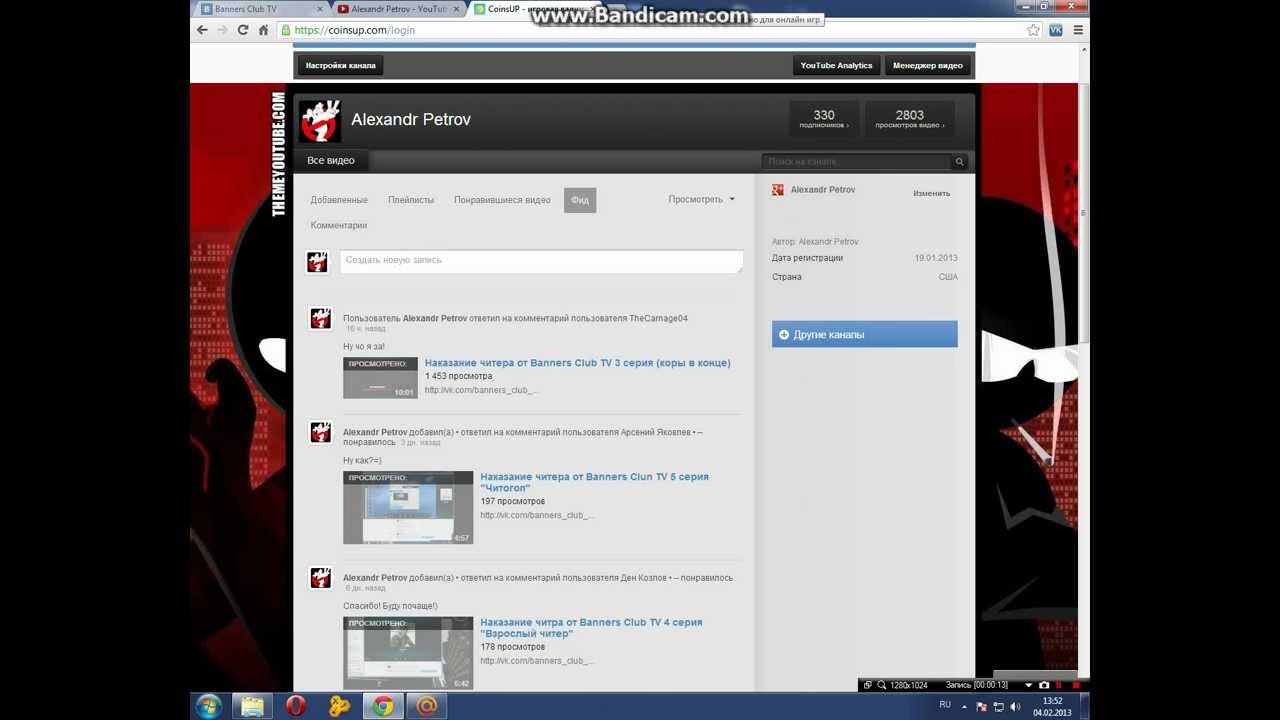Click the Настройки канала button
The width and height of the screenshot is (1280, 720).
[340, 66]
